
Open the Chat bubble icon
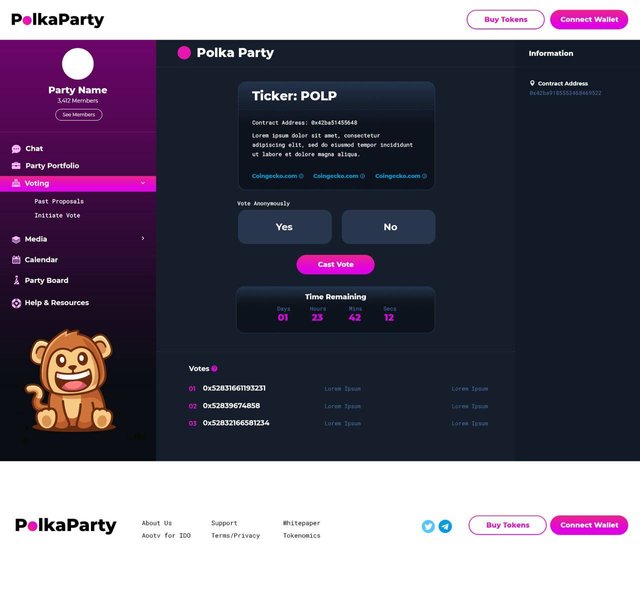16,149
